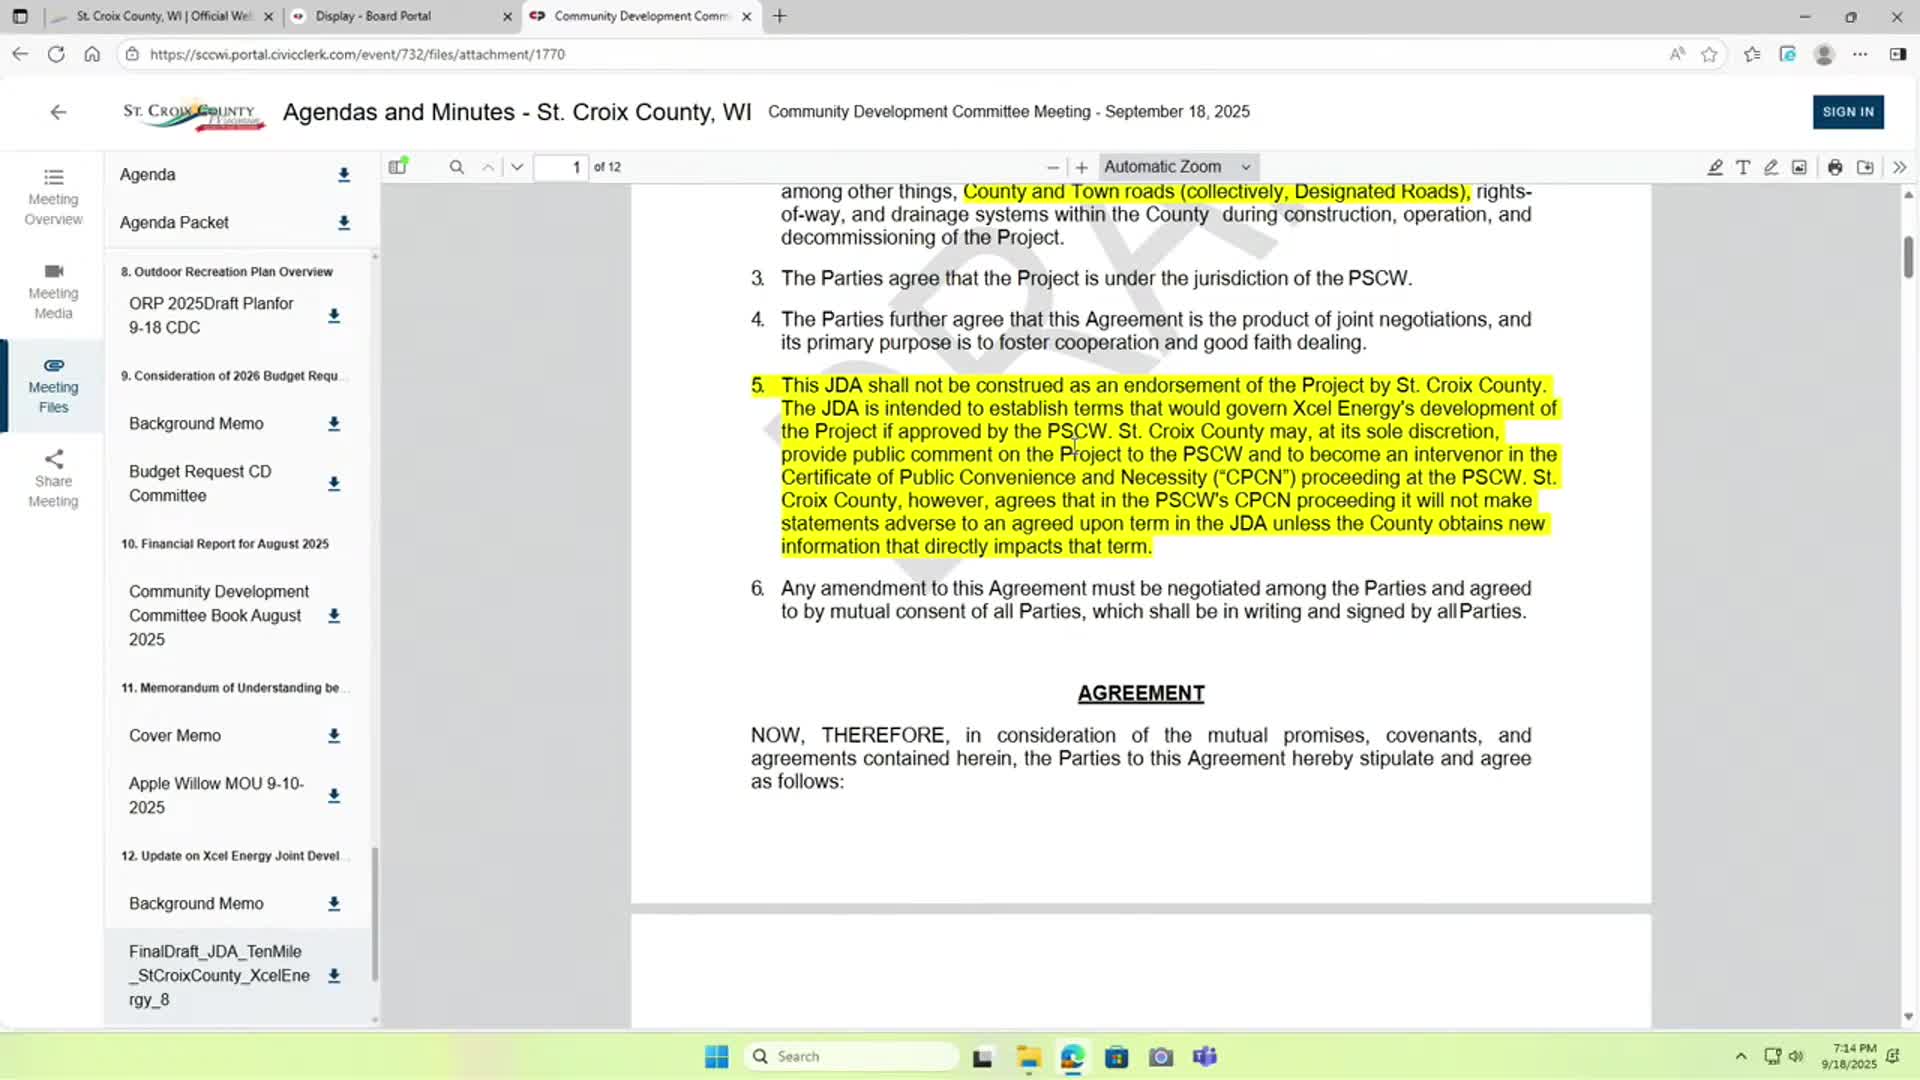
Task: Go to browser home page
Action: pos(92,54)
